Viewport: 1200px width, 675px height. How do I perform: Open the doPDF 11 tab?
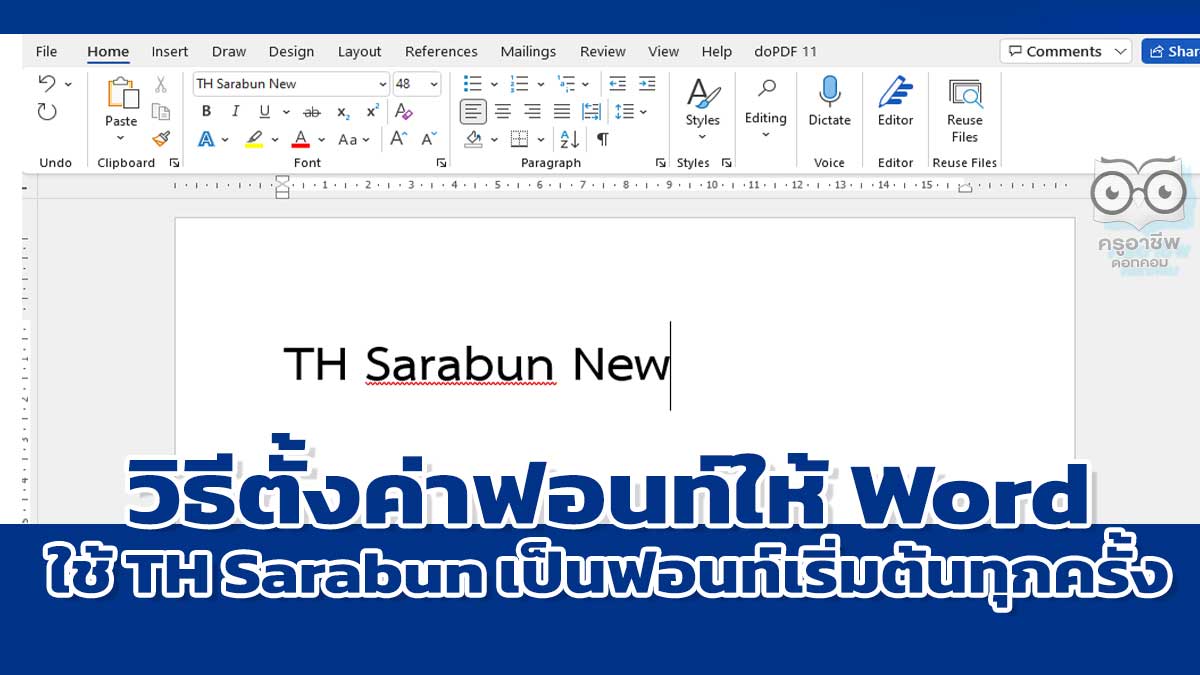[x=786, y=51]
